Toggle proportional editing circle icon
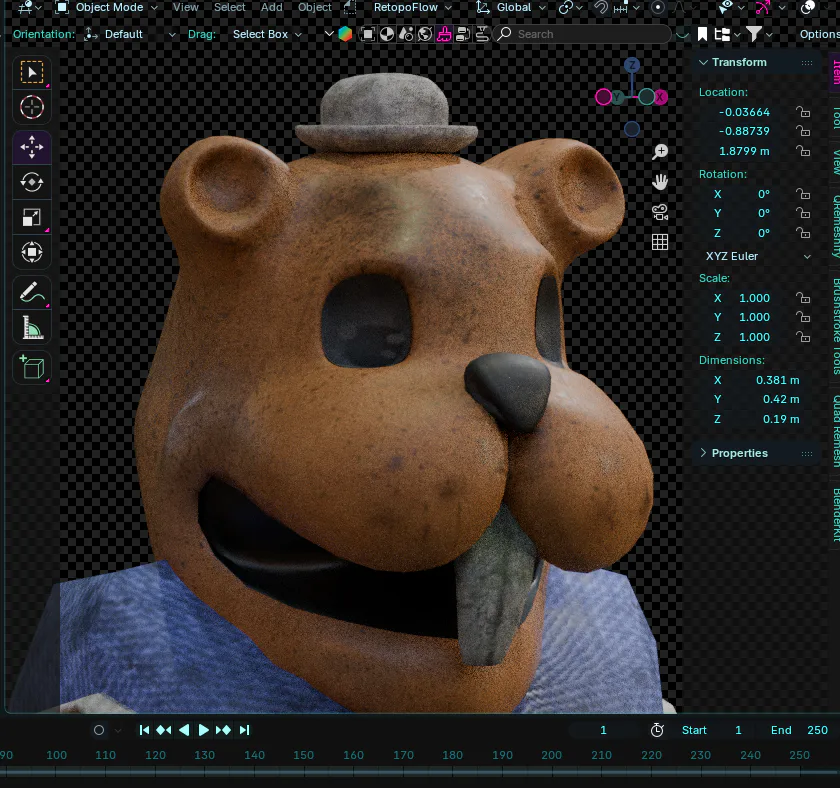 (658, 7)
